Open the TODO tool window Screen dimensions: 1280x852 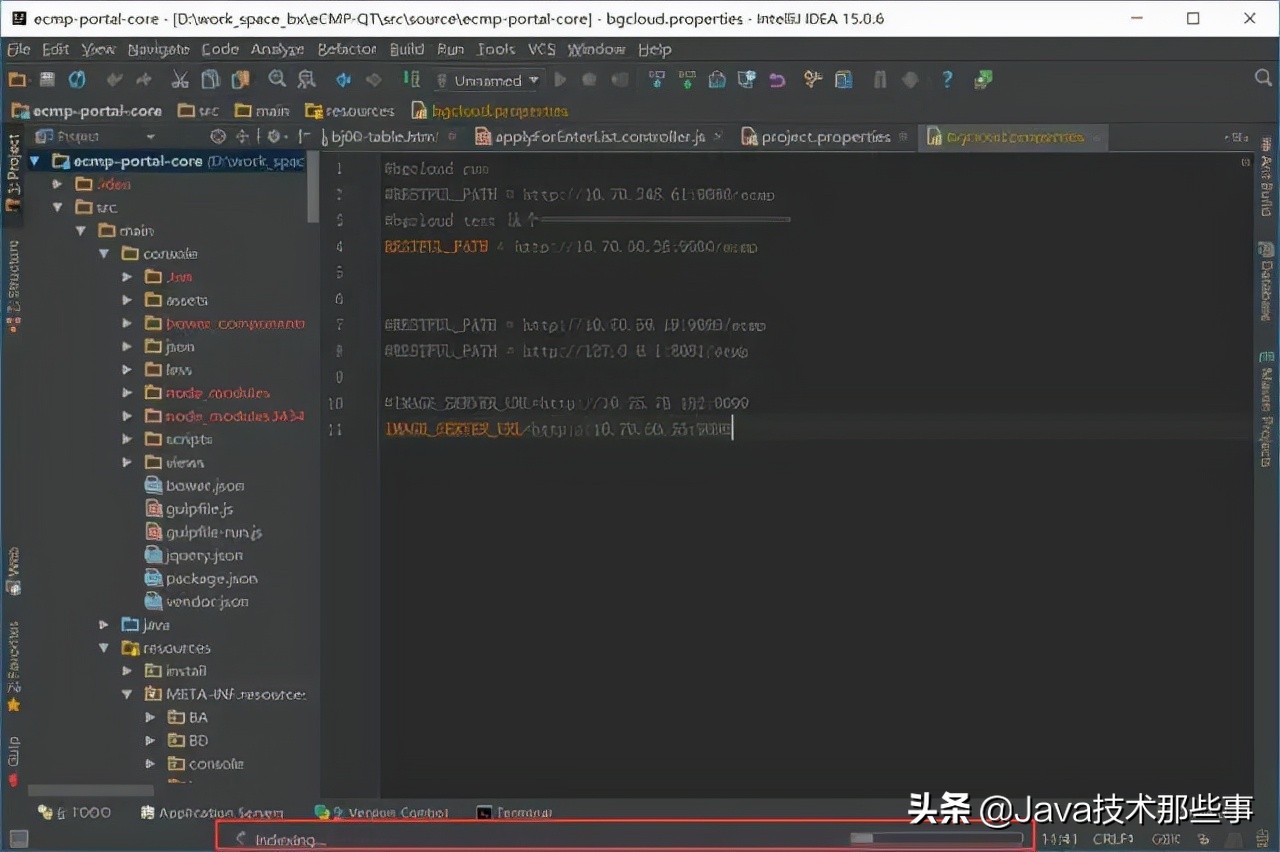coord(75,813)
